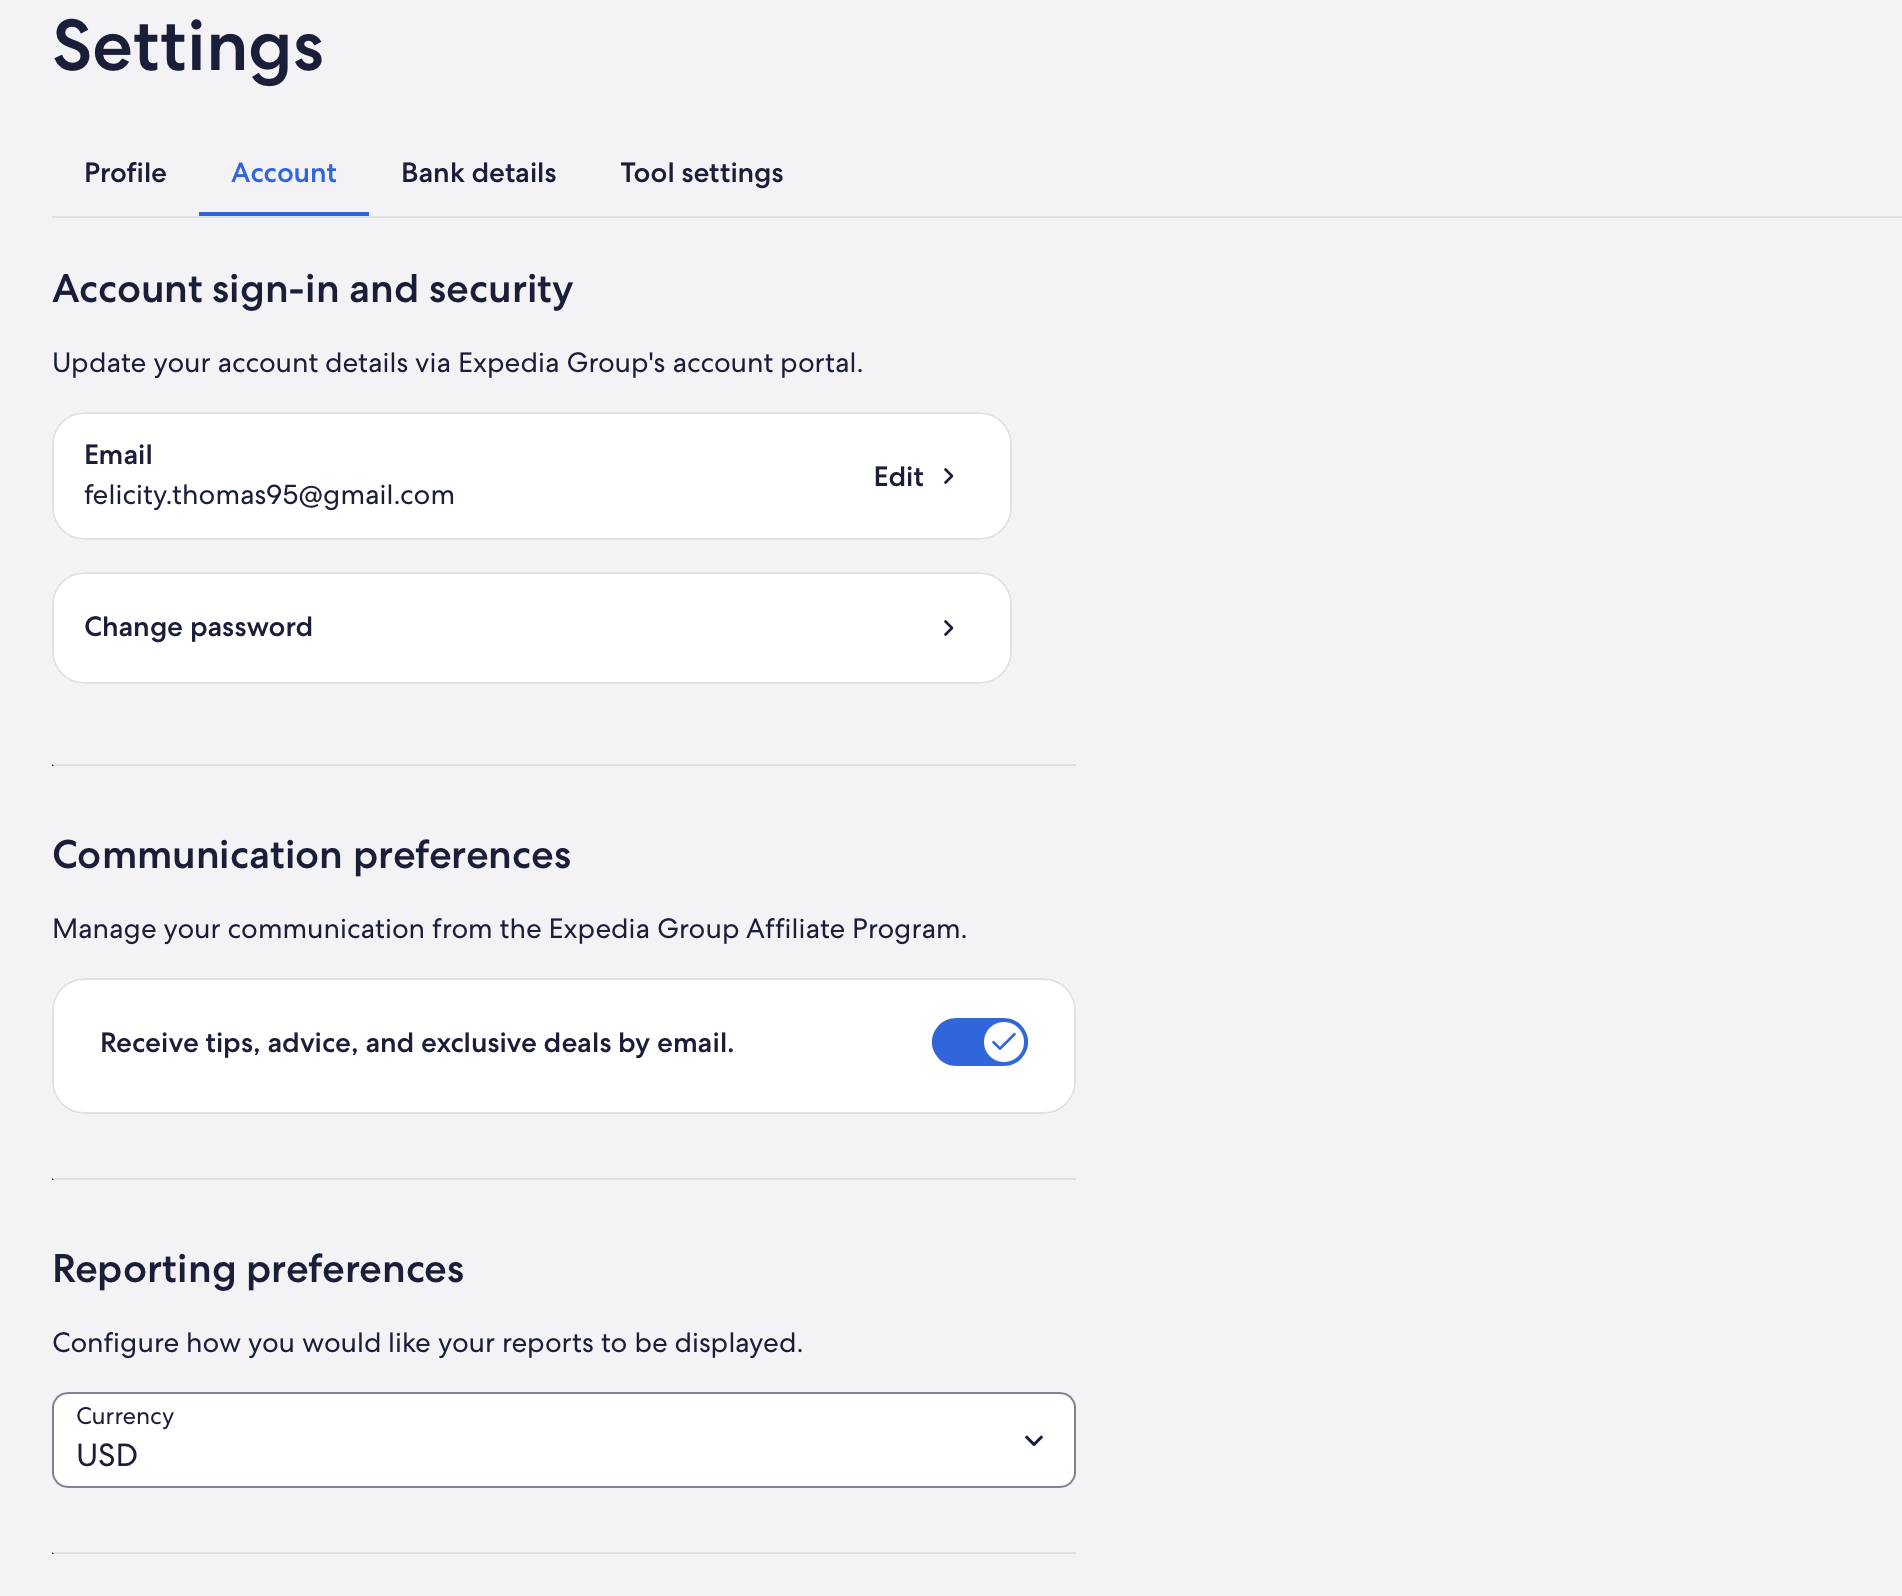Click the Communication preferences heading
The height and width of the screenshot is (1596, 1902).
point(311,855)
